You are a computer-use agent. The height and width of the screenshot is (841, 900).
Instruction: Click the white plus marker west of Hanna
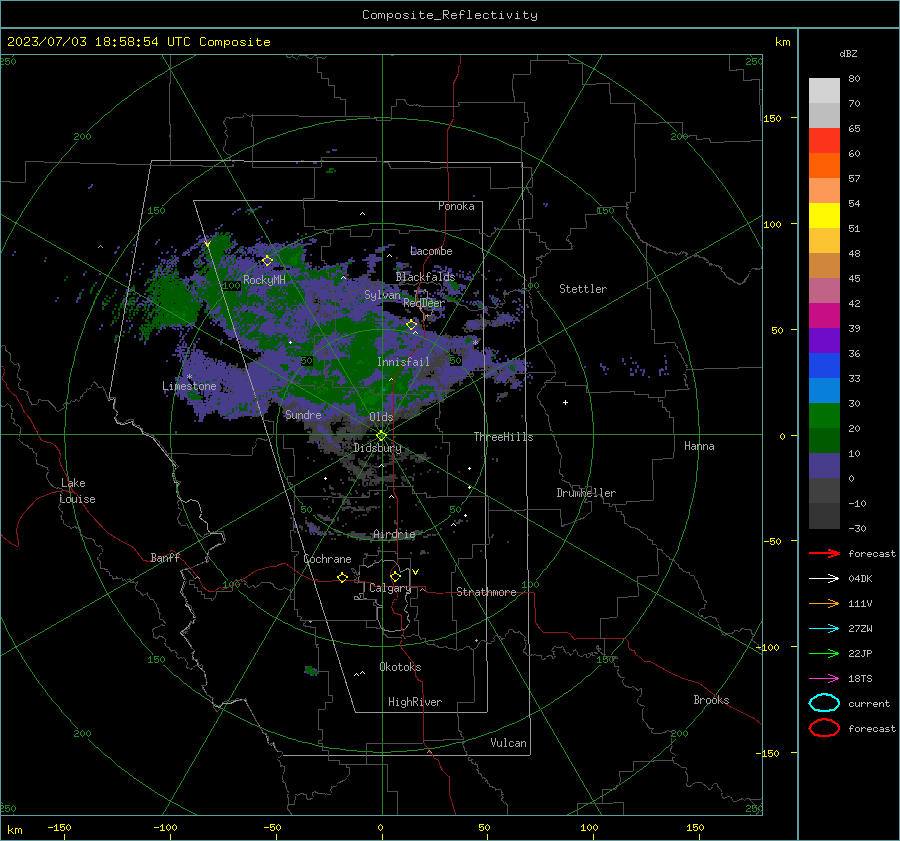coord(565,402)
